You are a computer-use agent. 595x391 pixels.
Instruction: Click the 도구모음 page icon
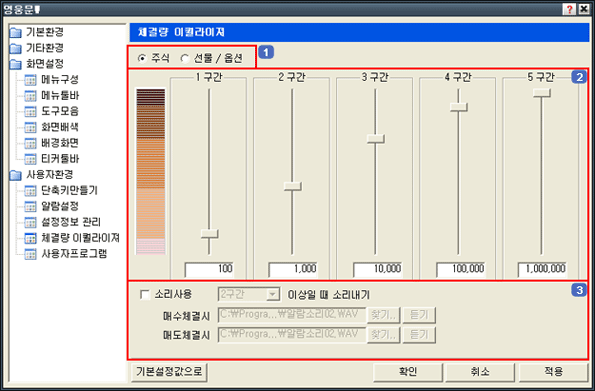click(x=30, y=112)
